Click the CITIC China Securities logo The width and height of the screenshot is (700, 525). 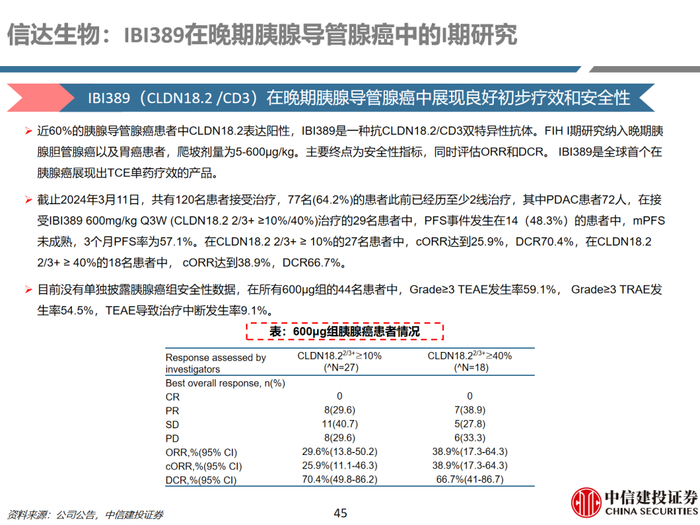[x=635, y=503]
